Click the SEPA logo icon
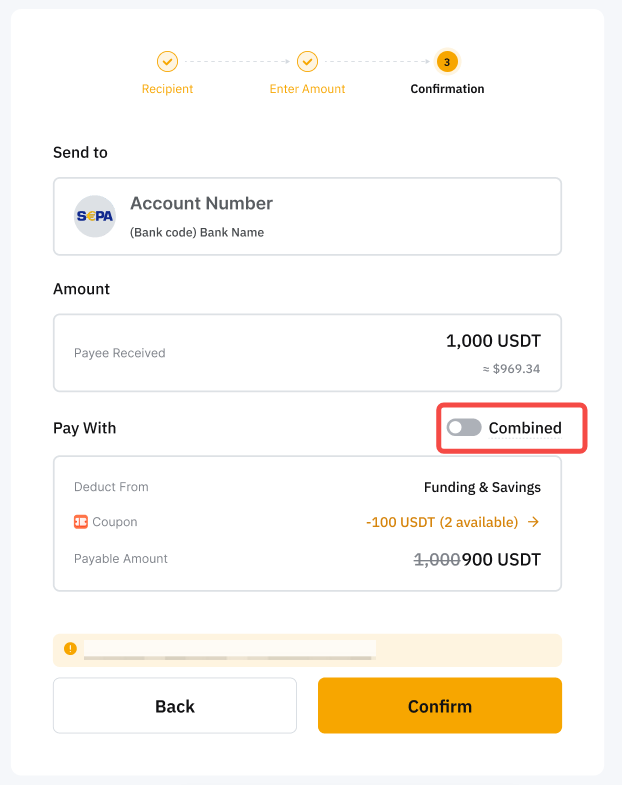Image resolution: width=622 pixels, height=785 pixels. (x=95, y=216)
